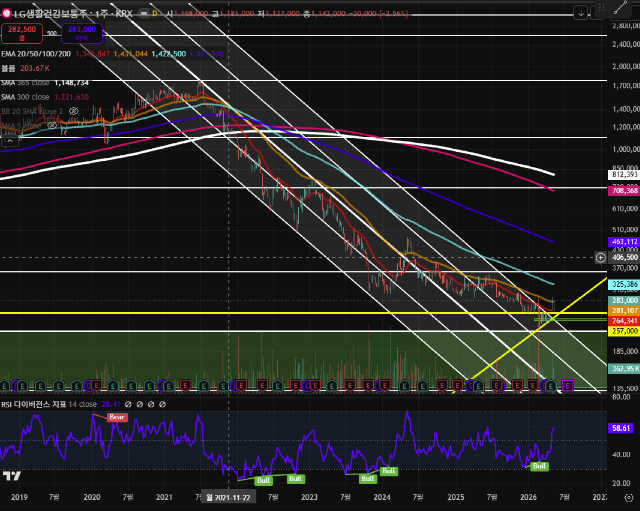
Task: Click the 58.61 RSI value label
Action: pyautogui.click(x=621, y=428)
